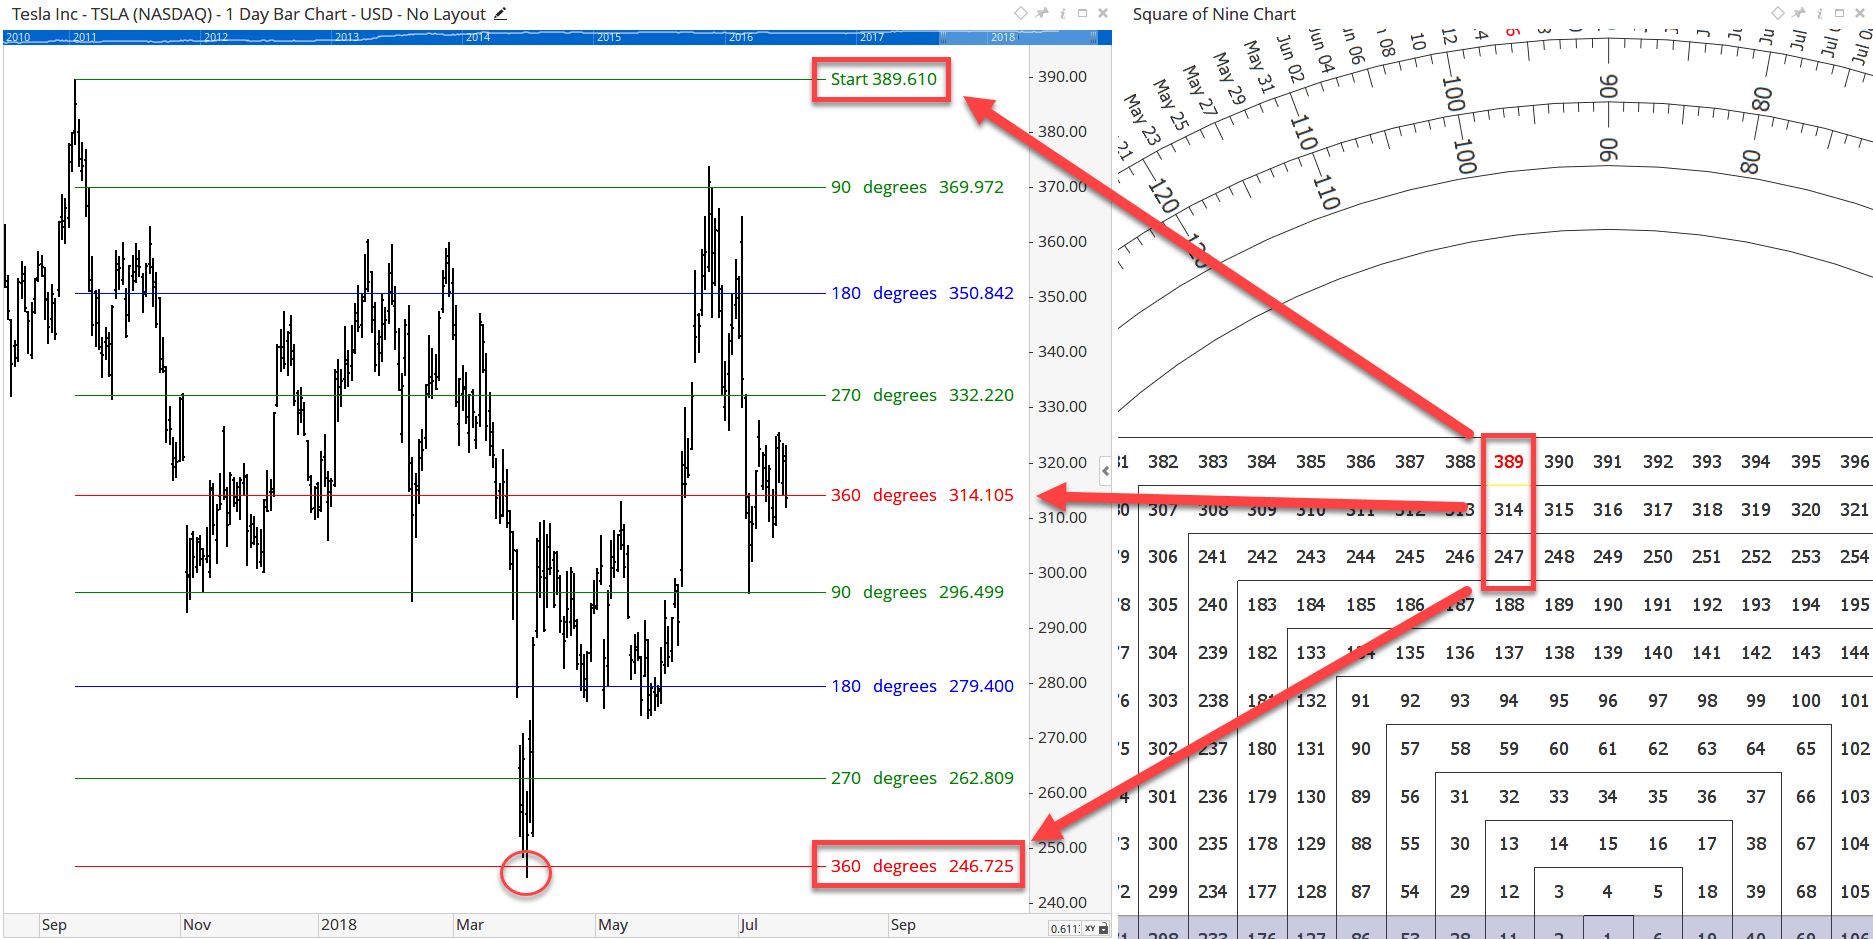Viewport: 1873px width, 939px height.
Task: Click the Tesla Inc chart title text
Action: pyautogui.click(x=248, y=14)
